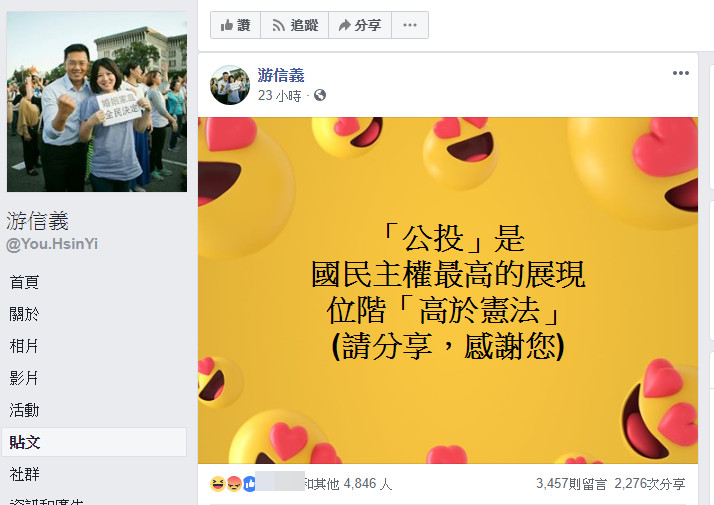Screen dimensions: 714x505
Task: Open page options ellipsis next to 分享
Action: click(410, 25)
